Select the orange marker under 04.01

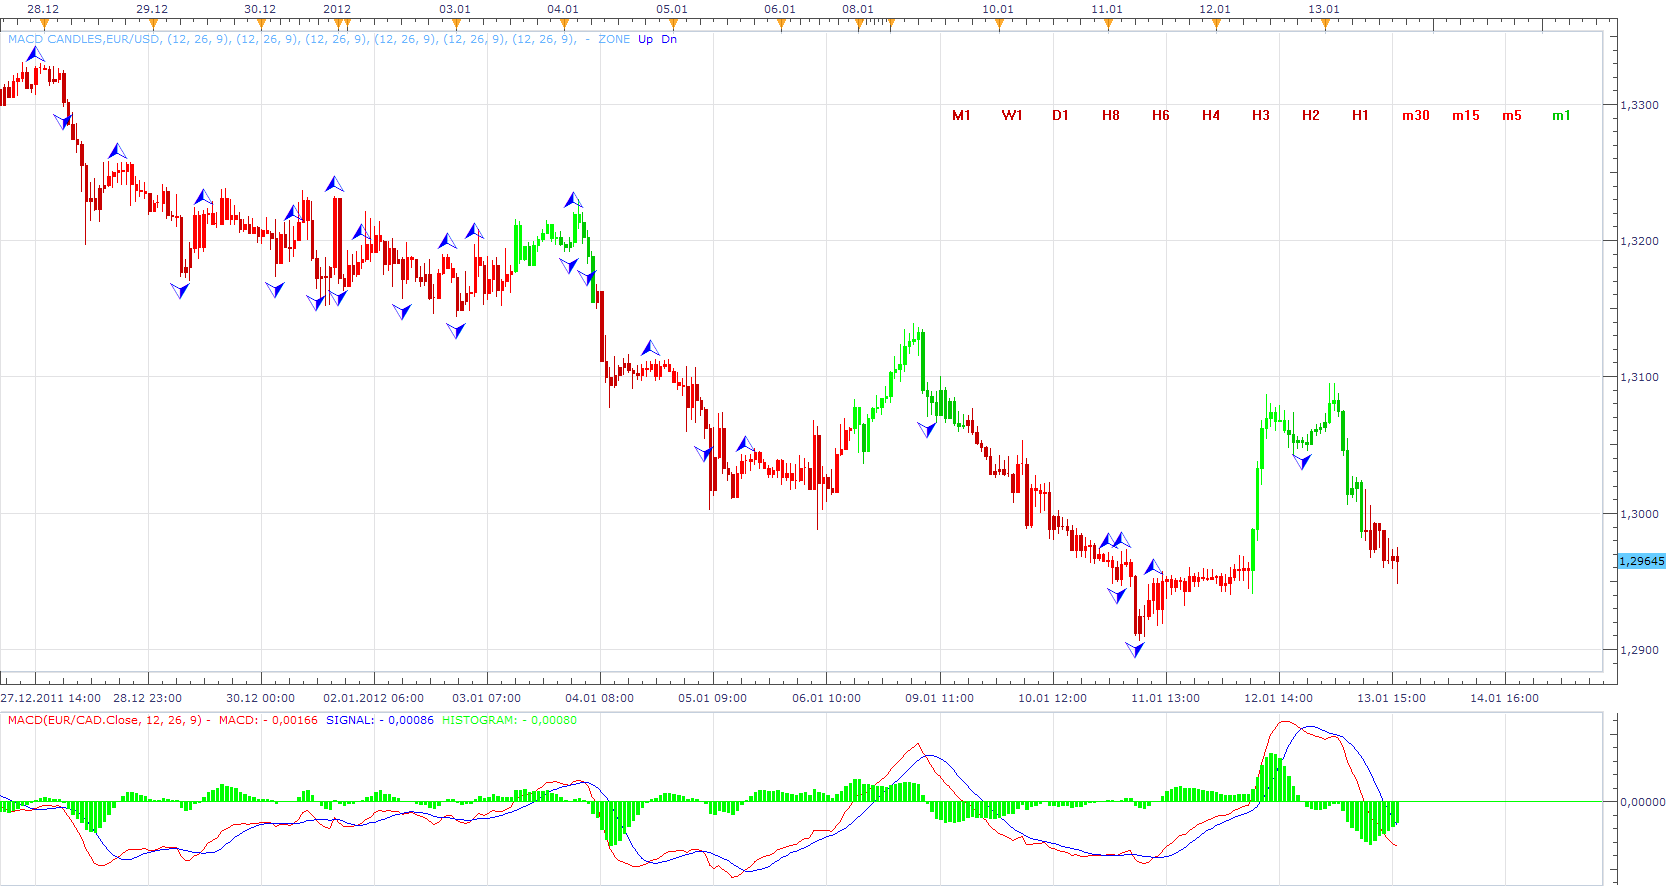point(564,24)
